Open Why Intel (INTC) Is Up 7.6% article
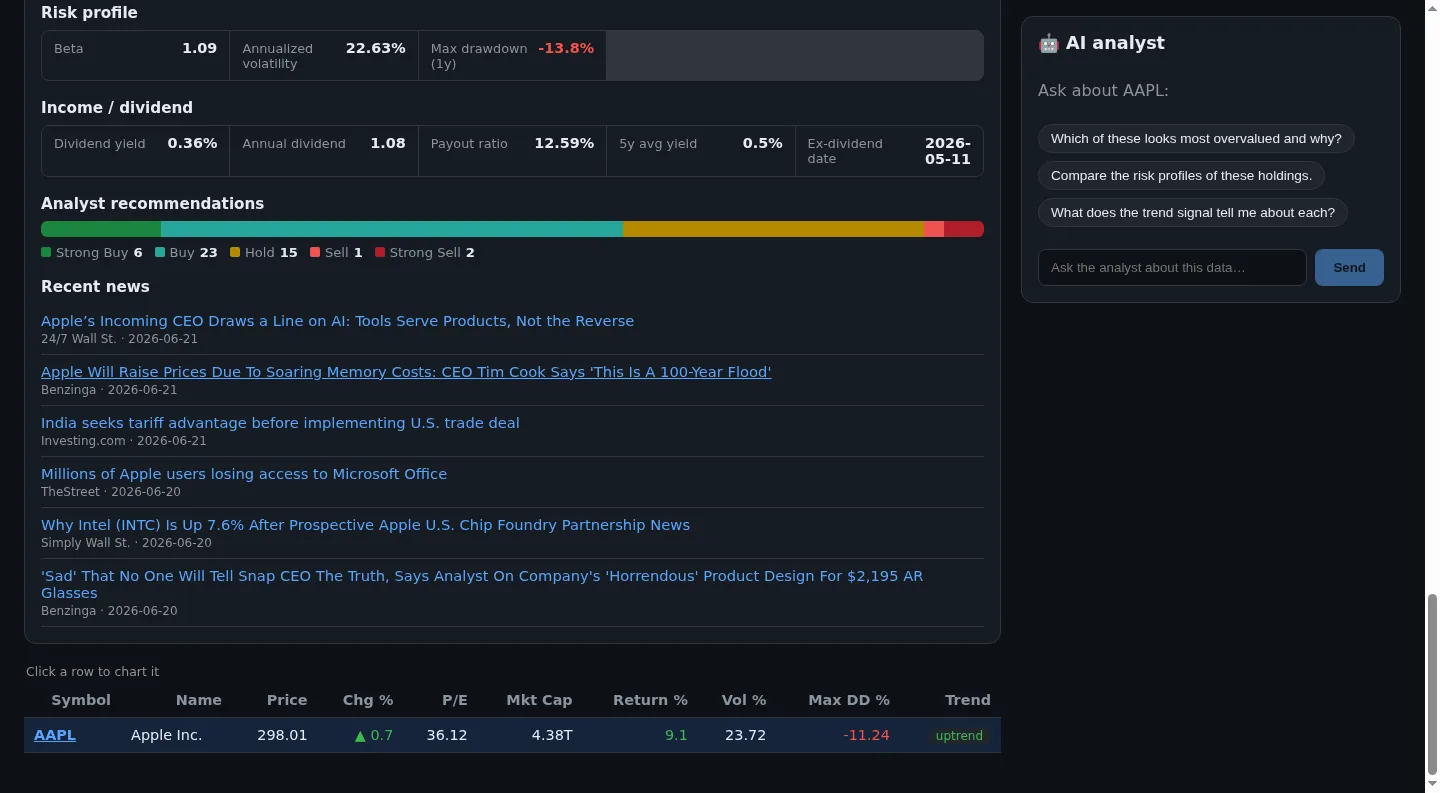The image size is (1440, 793). pyautogui.click(x=365, y=525)
